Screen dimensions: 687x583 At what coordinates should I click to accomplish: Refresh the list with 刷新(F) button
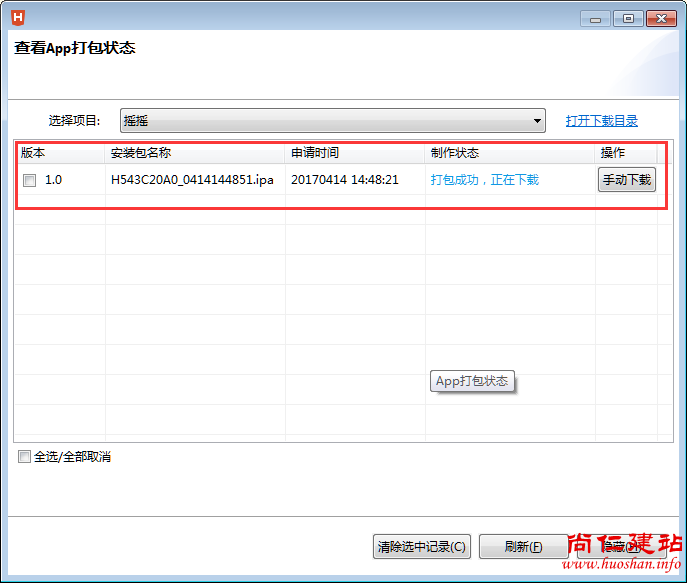[523, 546]
